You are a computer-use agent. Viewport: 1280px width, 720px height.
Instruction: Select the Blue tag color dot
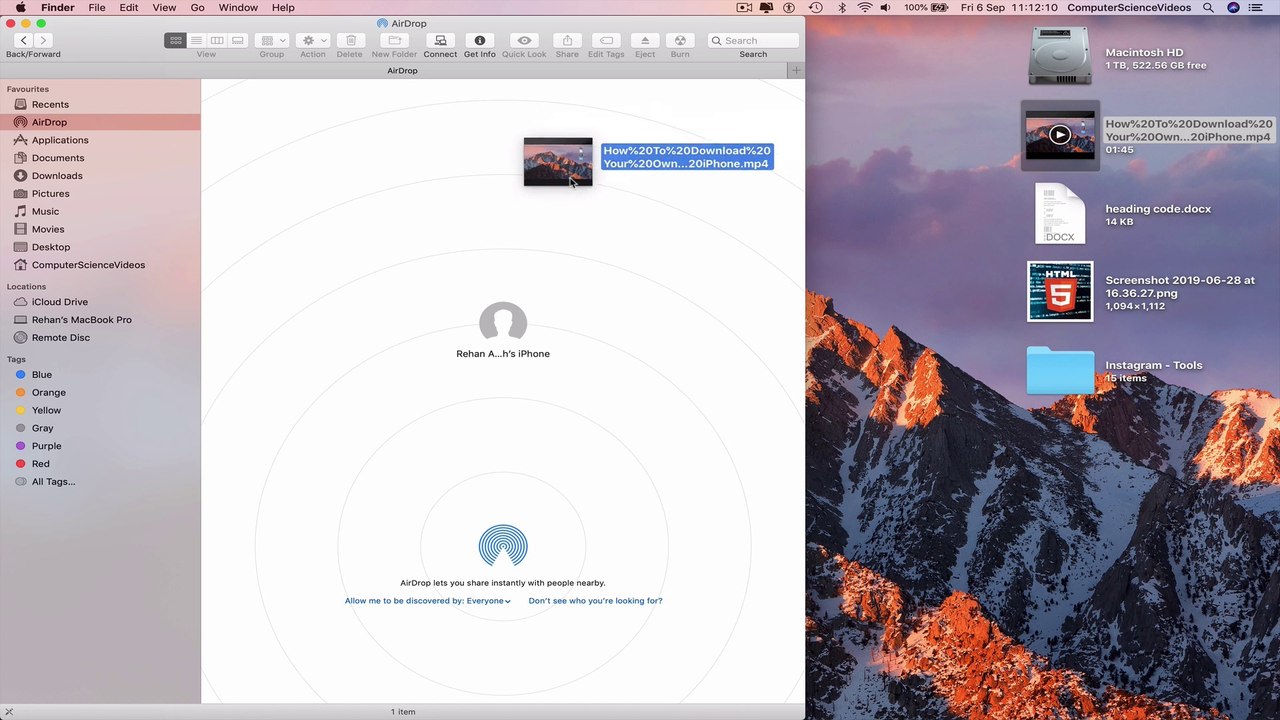pos(21,375)
